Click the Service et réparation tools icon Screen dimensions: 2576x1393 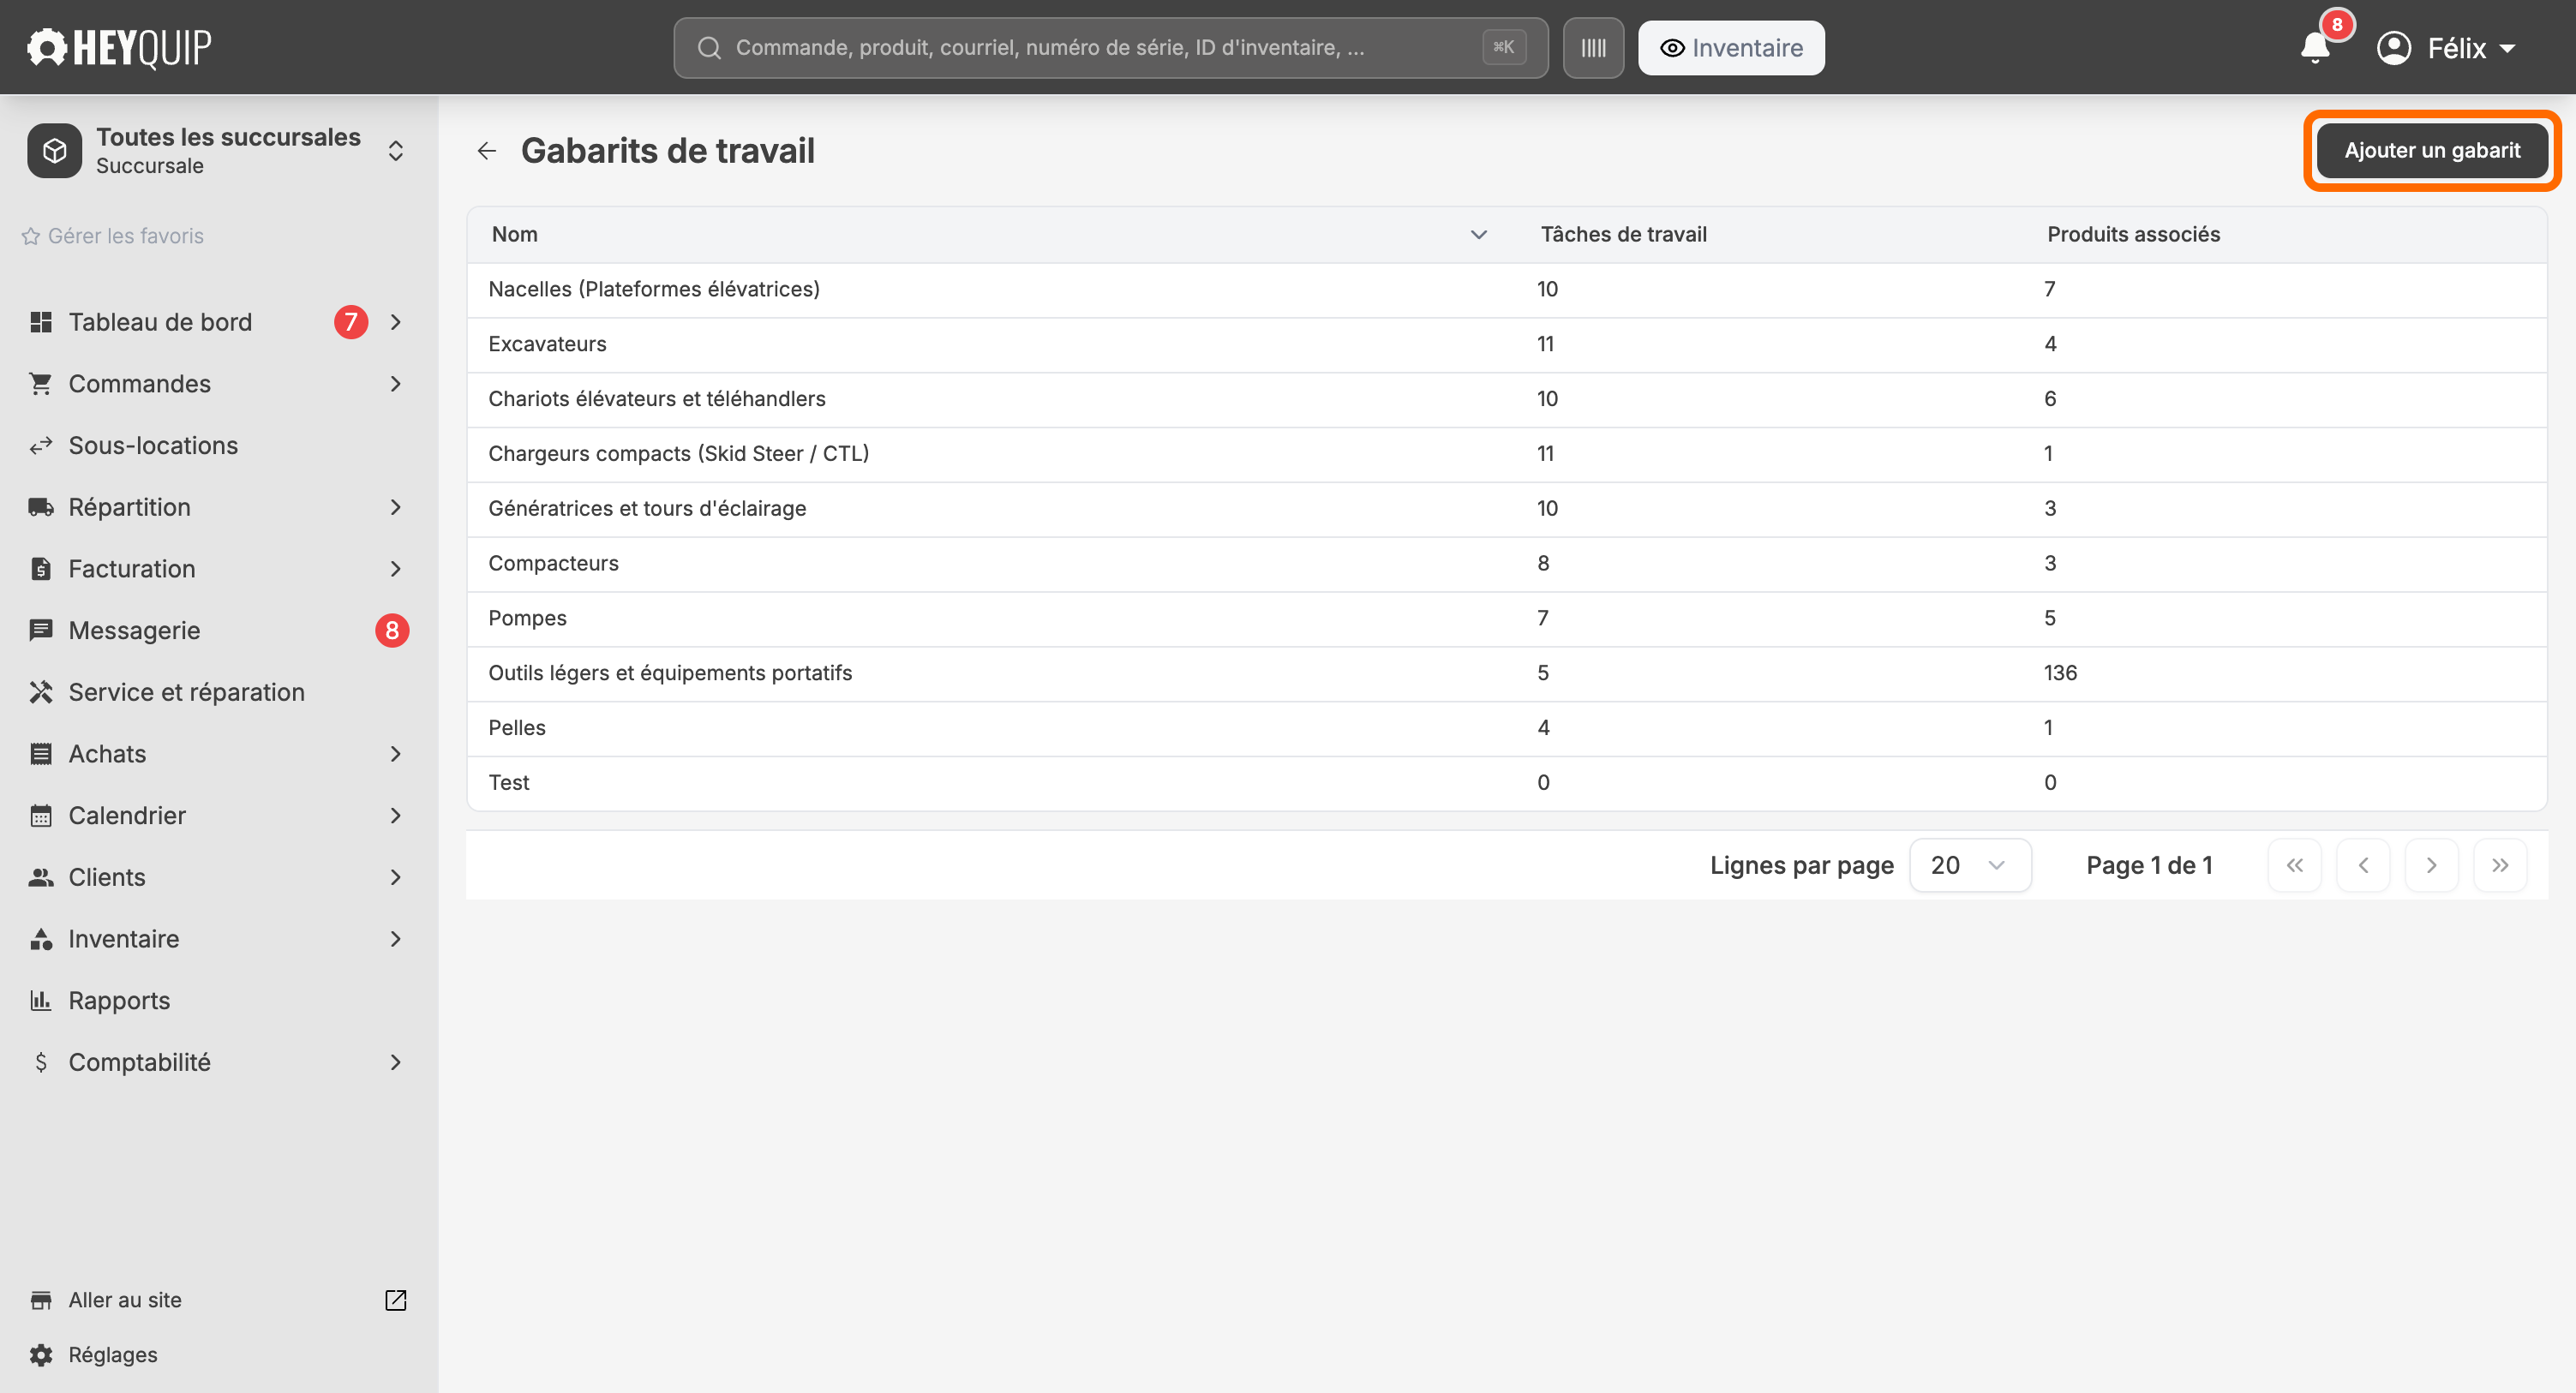41,692
